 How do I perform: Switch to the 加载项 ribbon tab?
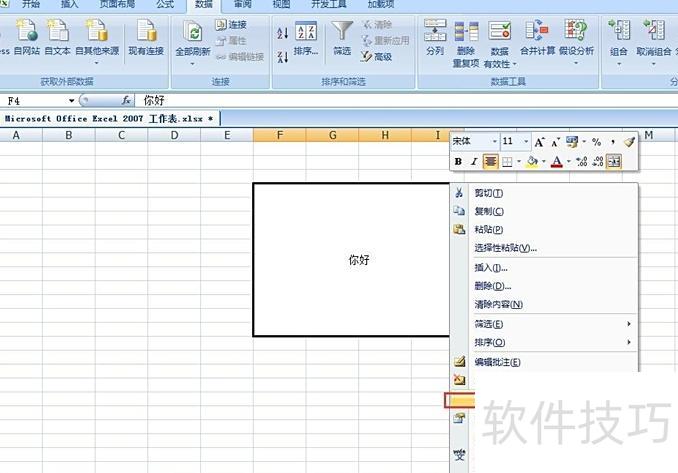[x=381, y=4]
